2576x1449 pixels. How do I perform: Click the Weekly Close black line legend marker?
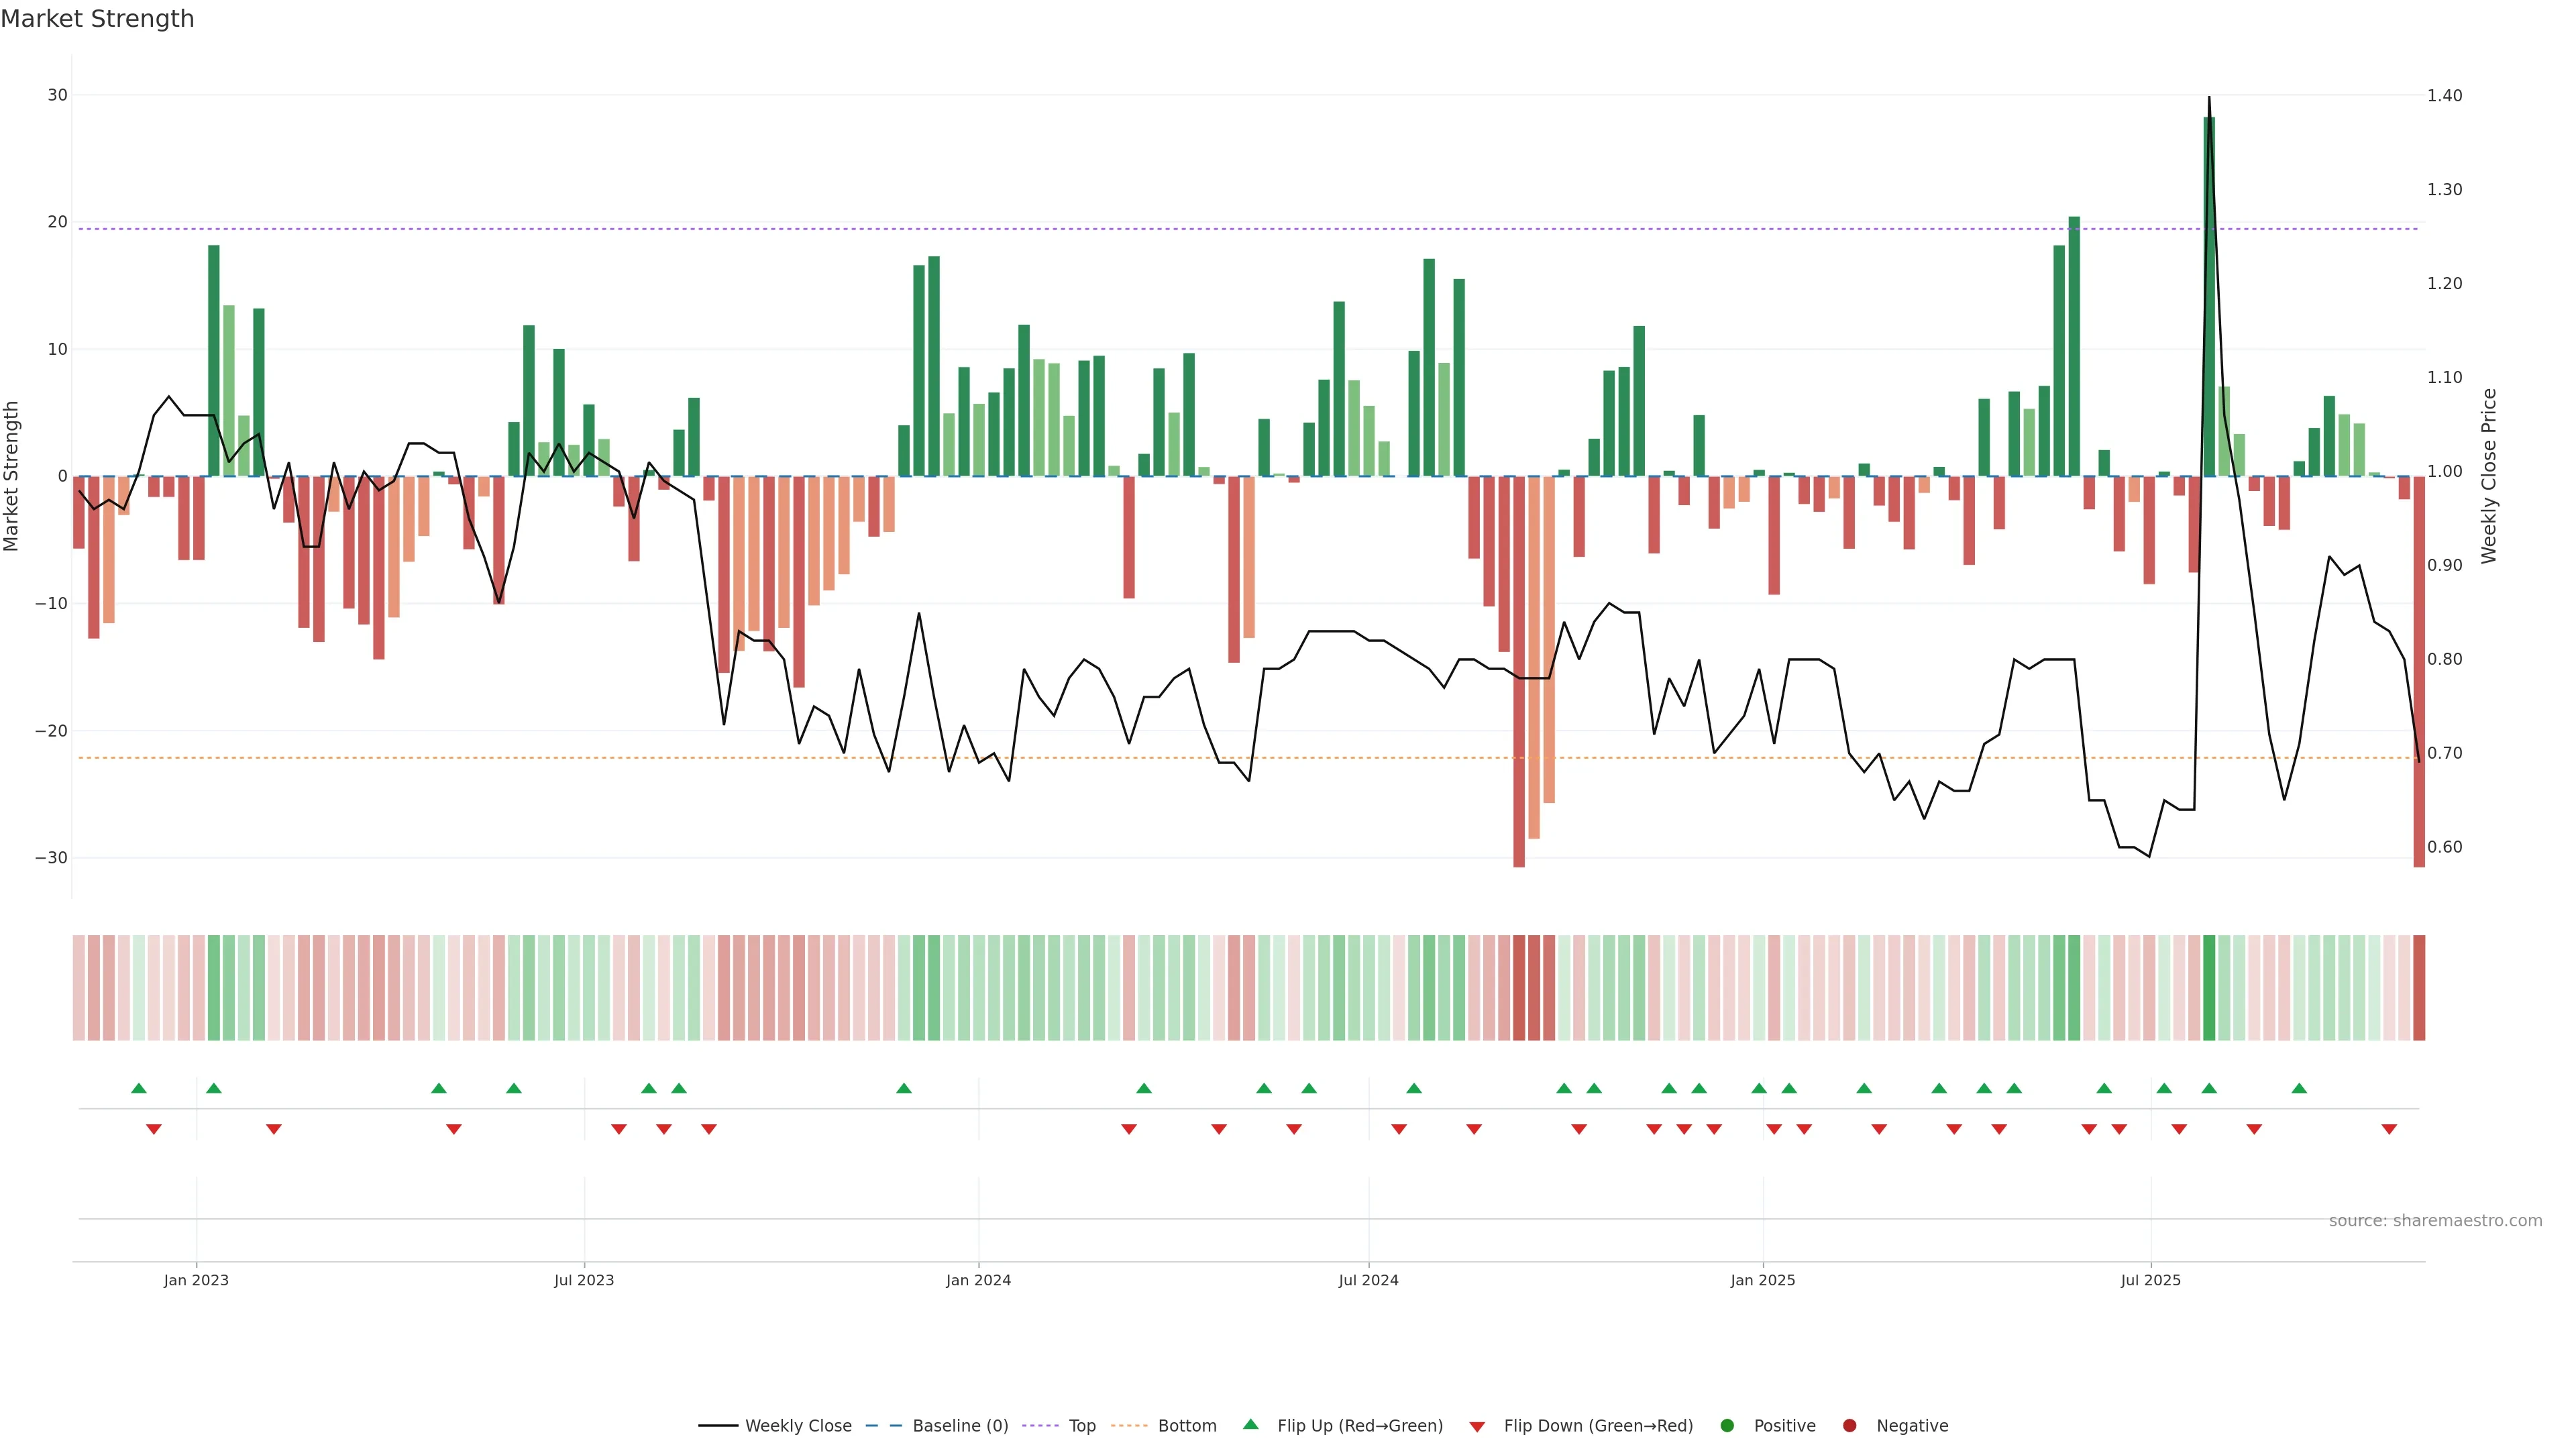(x=718, y=1426)
